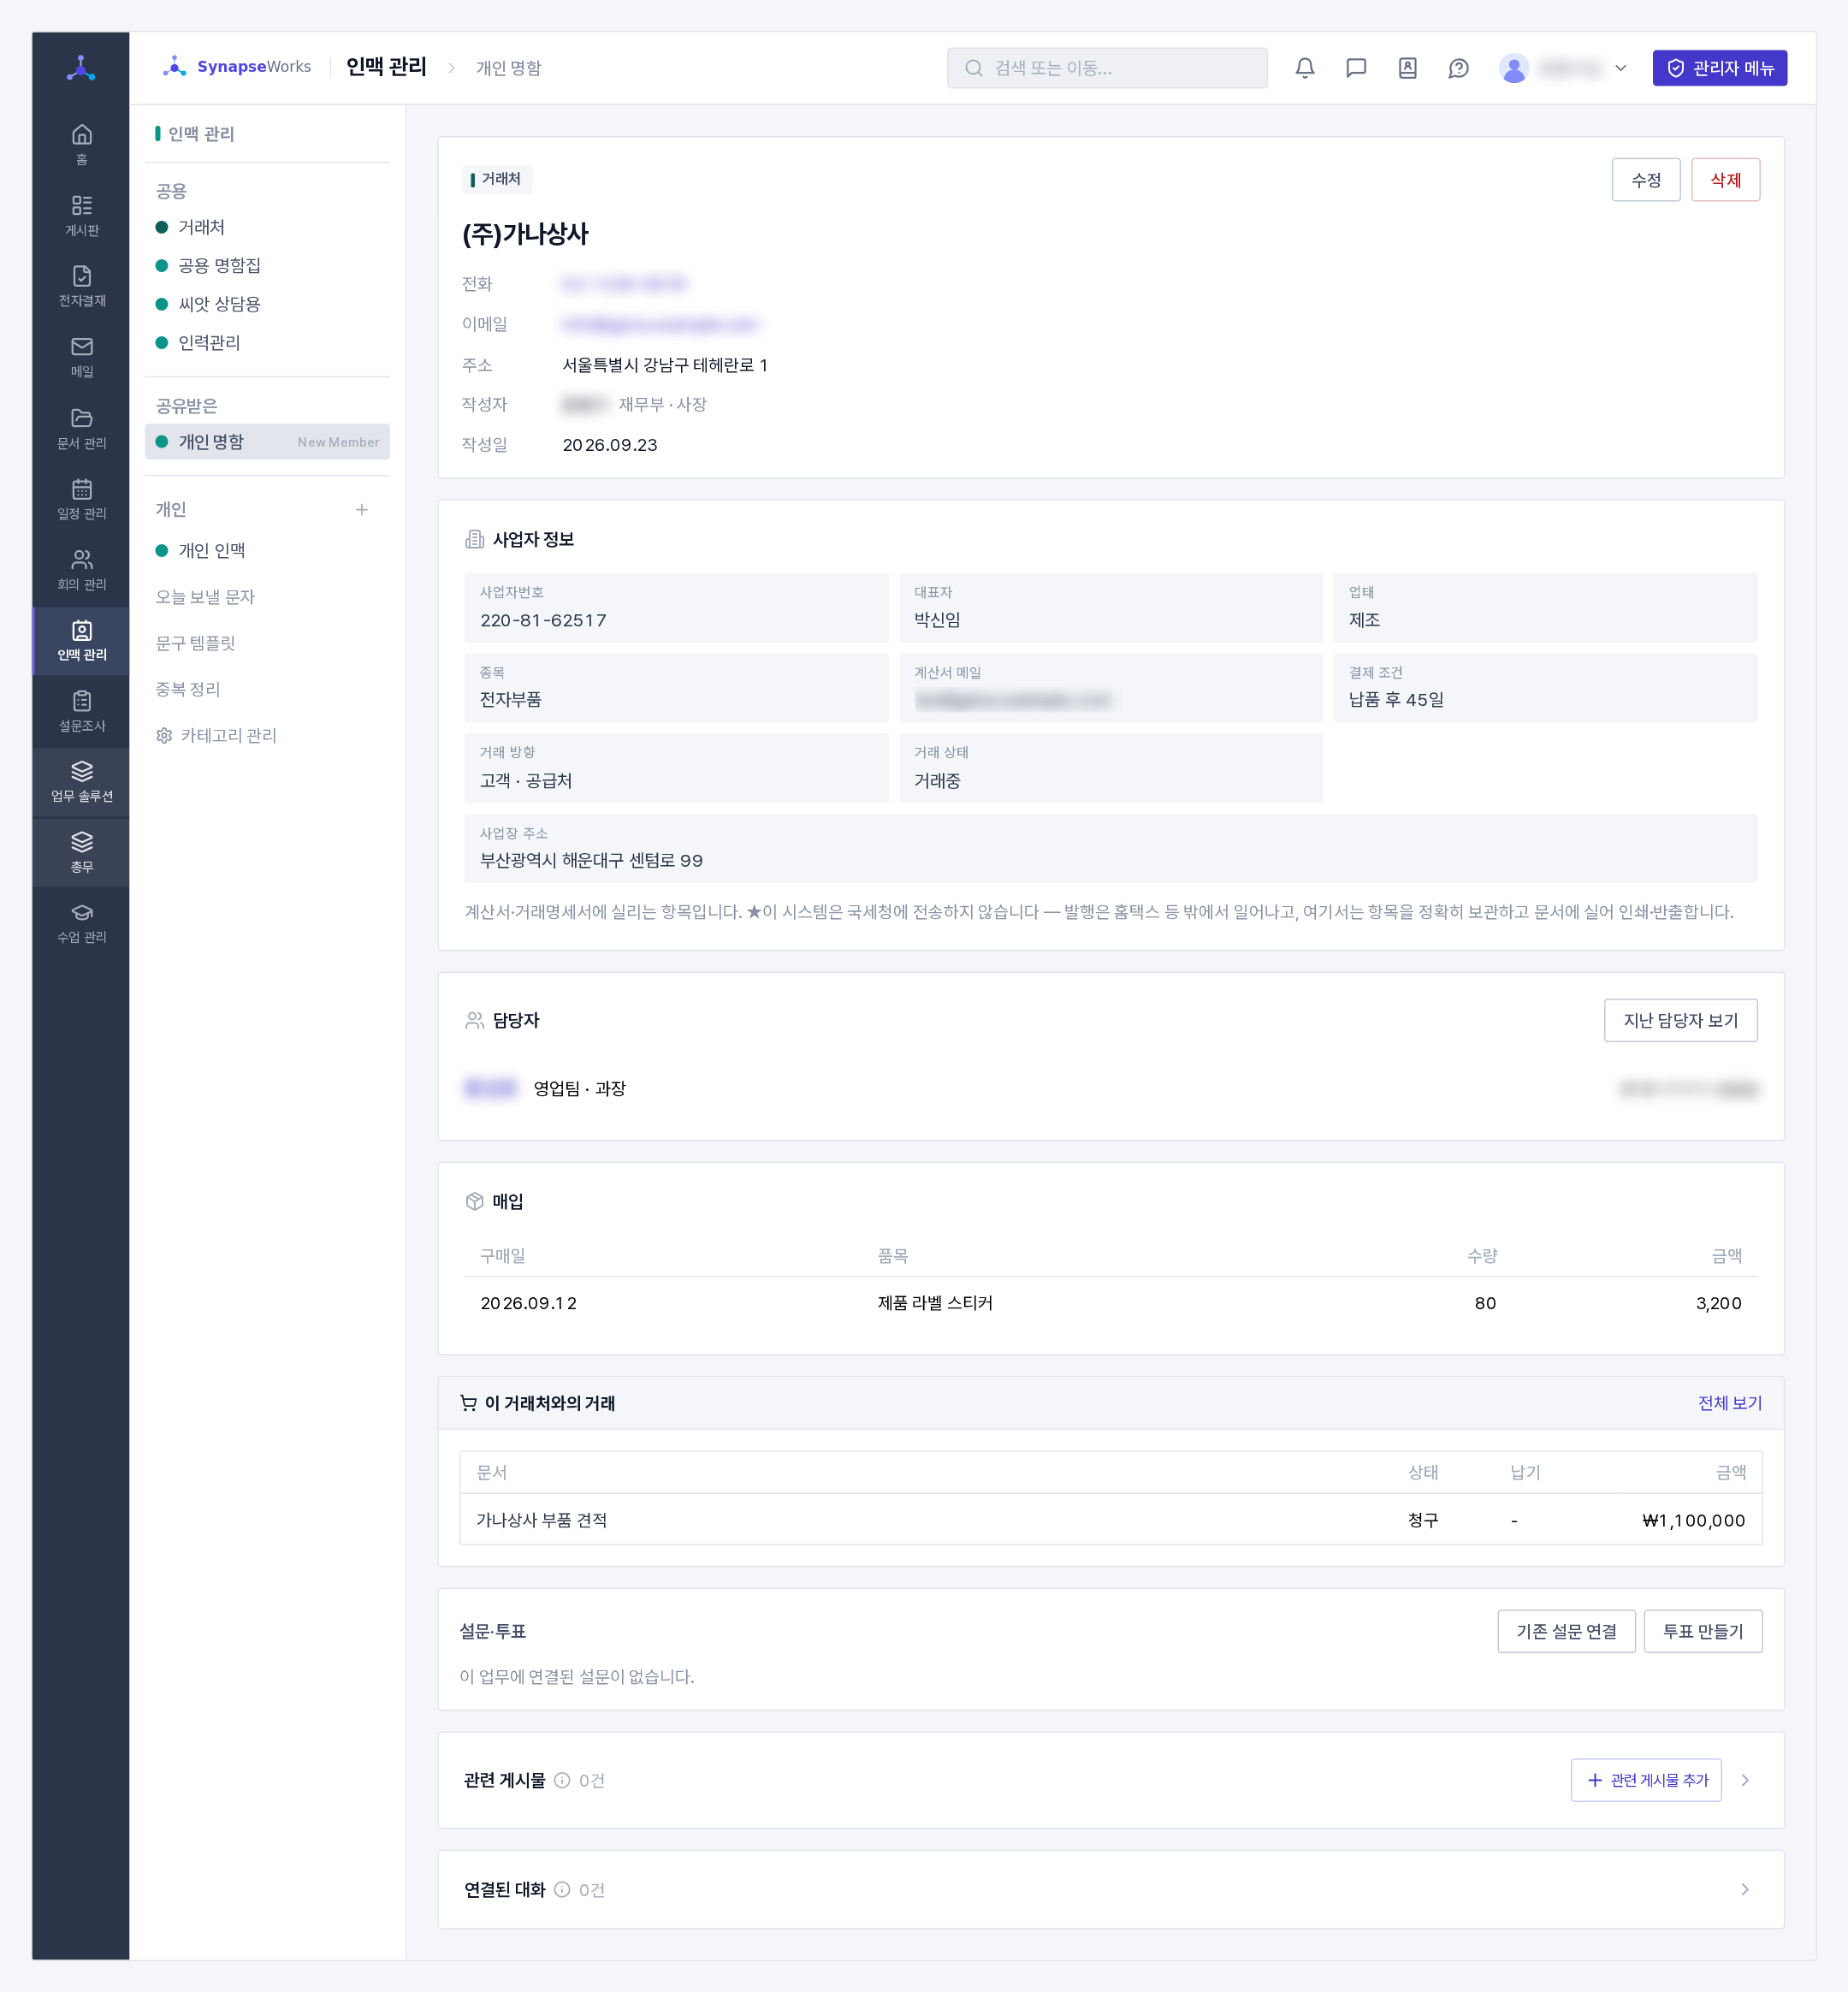The height and width of the screenshot is (1992, 1848).
Task: Add a new 개인 category with plus
Action: tap(362, 510)
